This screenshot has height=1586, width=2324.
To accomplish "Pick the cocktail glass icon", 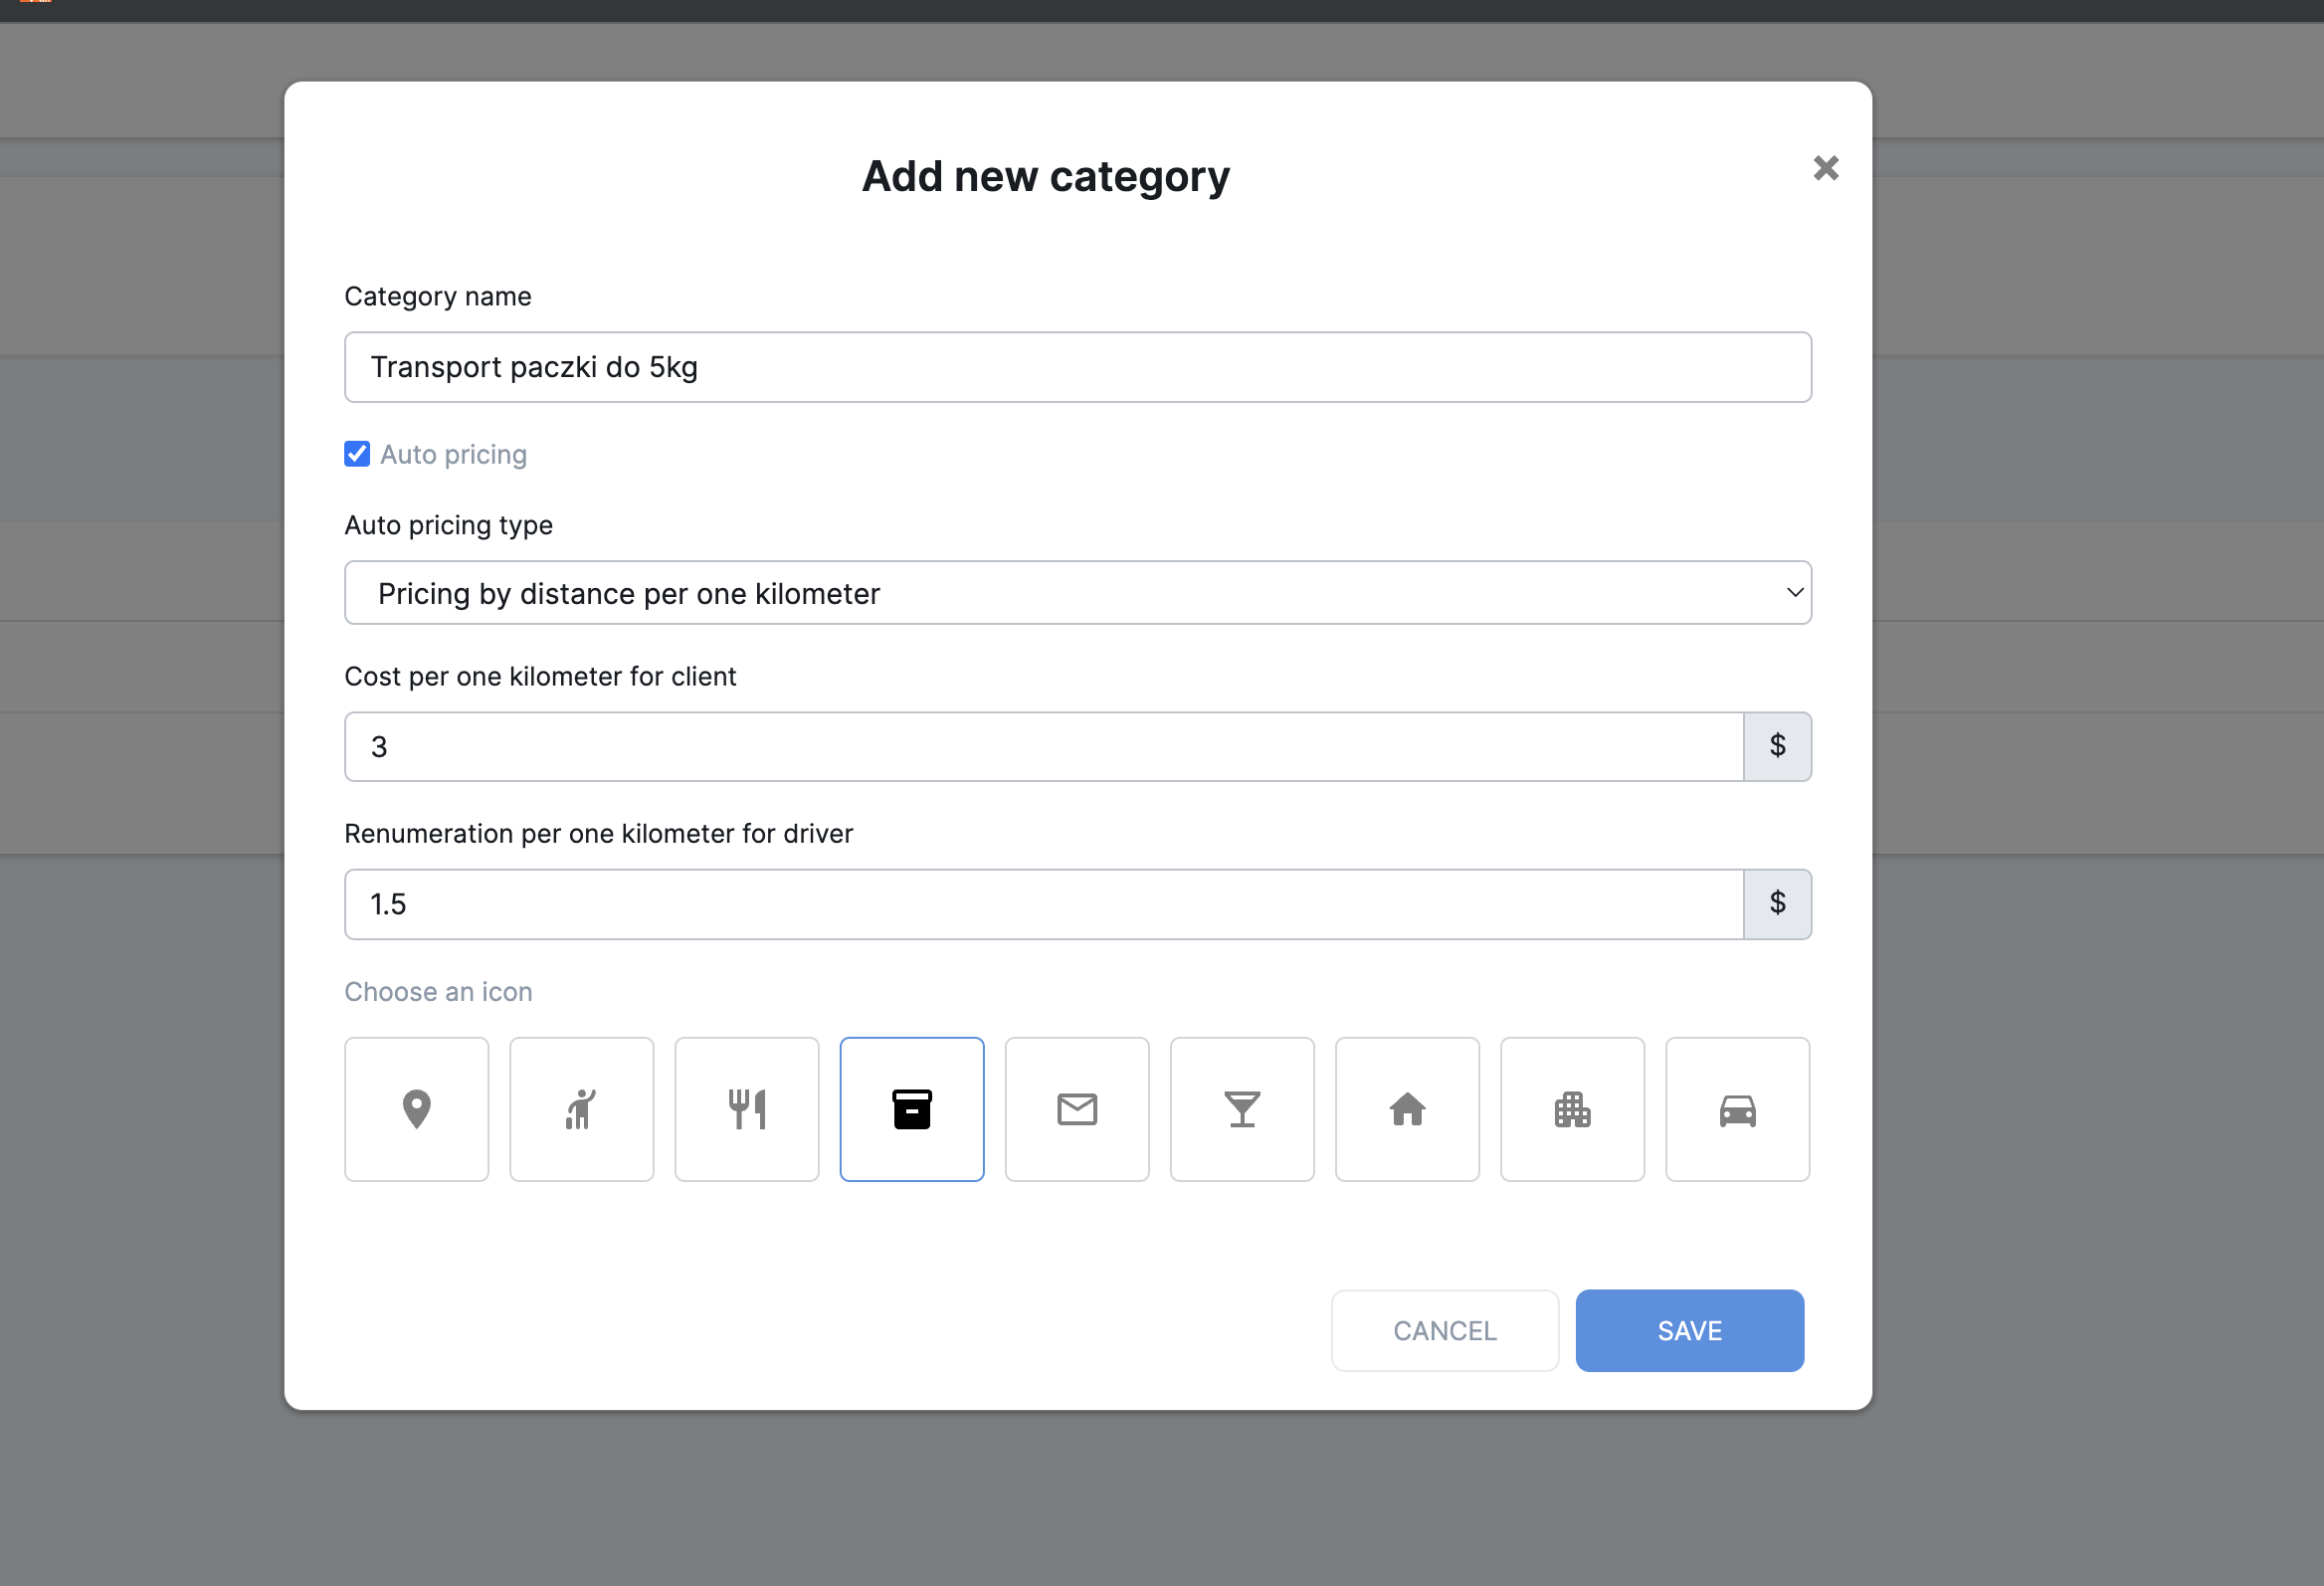I will (1241, 1109).
